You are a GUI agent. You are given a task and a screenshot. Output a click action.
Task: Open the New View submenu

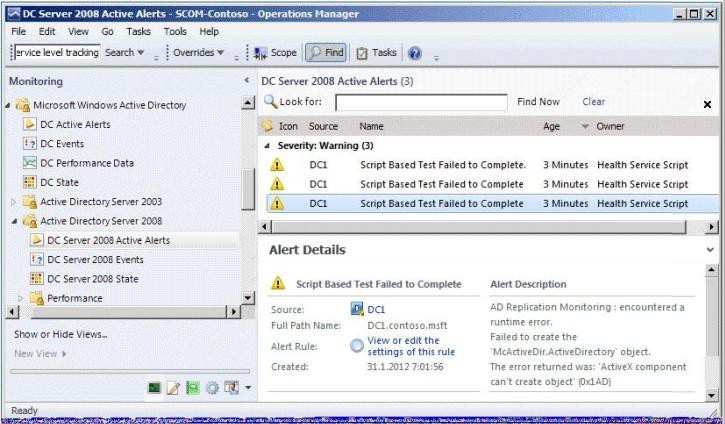coord(40,354)
